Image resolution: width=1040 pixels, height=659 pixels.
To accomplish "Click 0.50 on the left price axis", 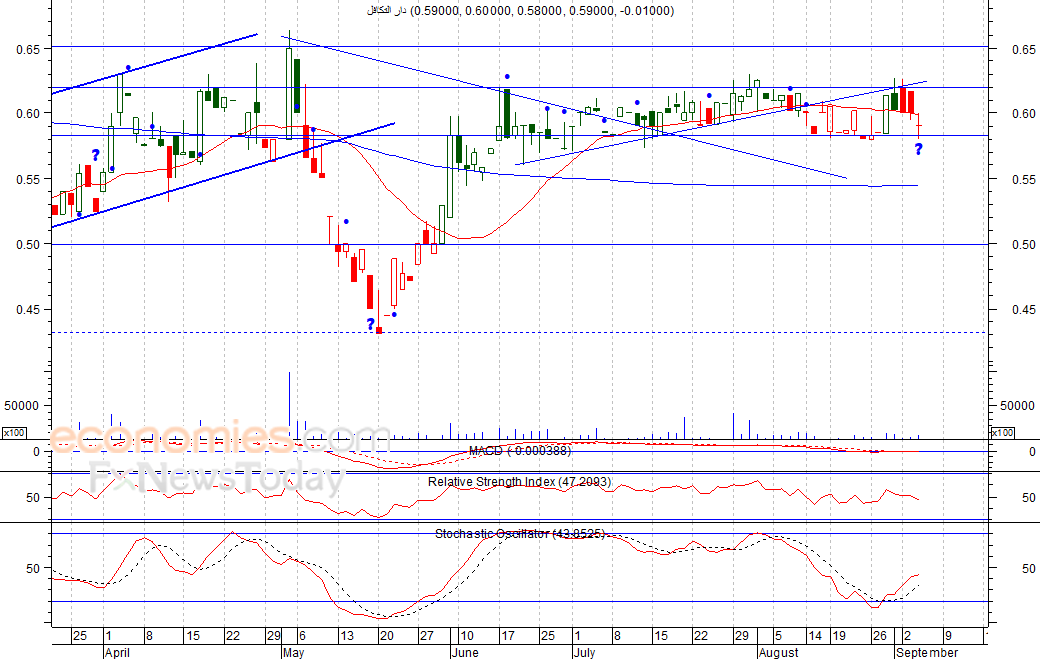I will click(28, 244).
